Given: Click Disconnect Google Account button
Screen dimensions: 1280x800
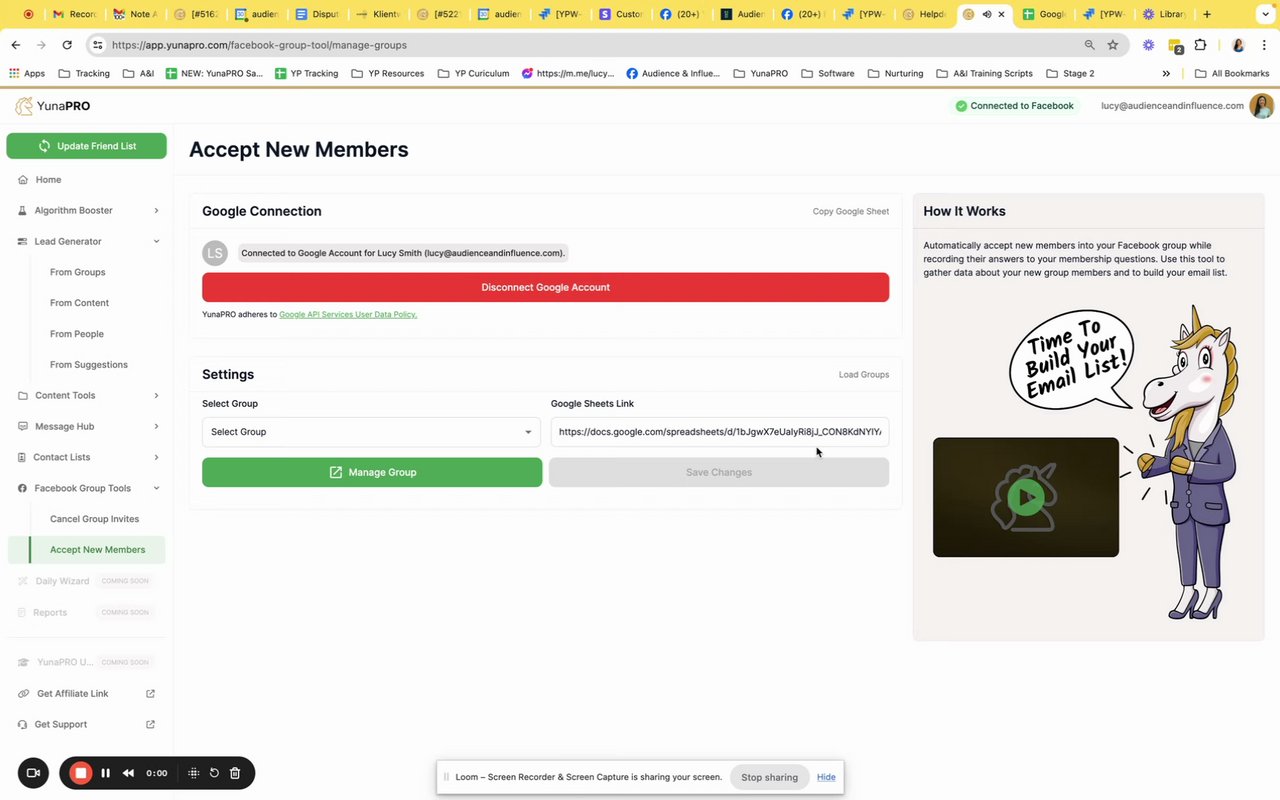Looking at the screenshot, I should tap(545, 287).
